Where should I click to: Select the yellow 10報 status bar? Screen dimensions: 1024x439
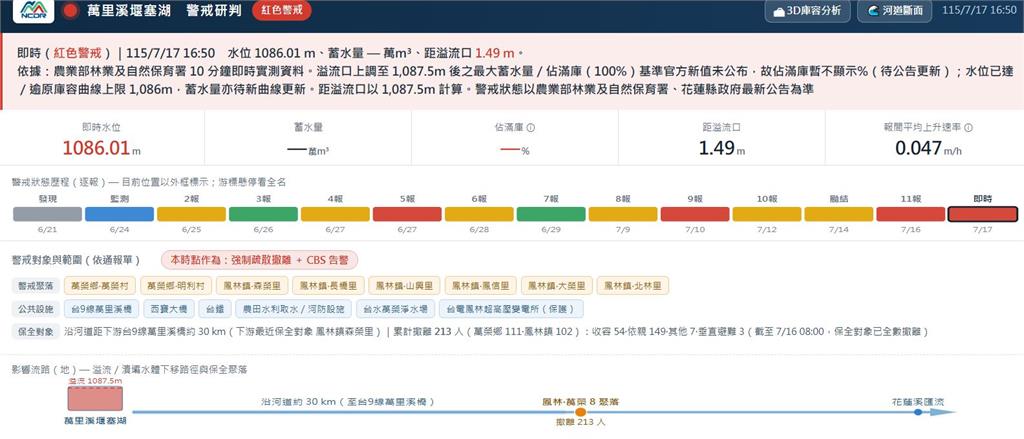coord(767,214)
